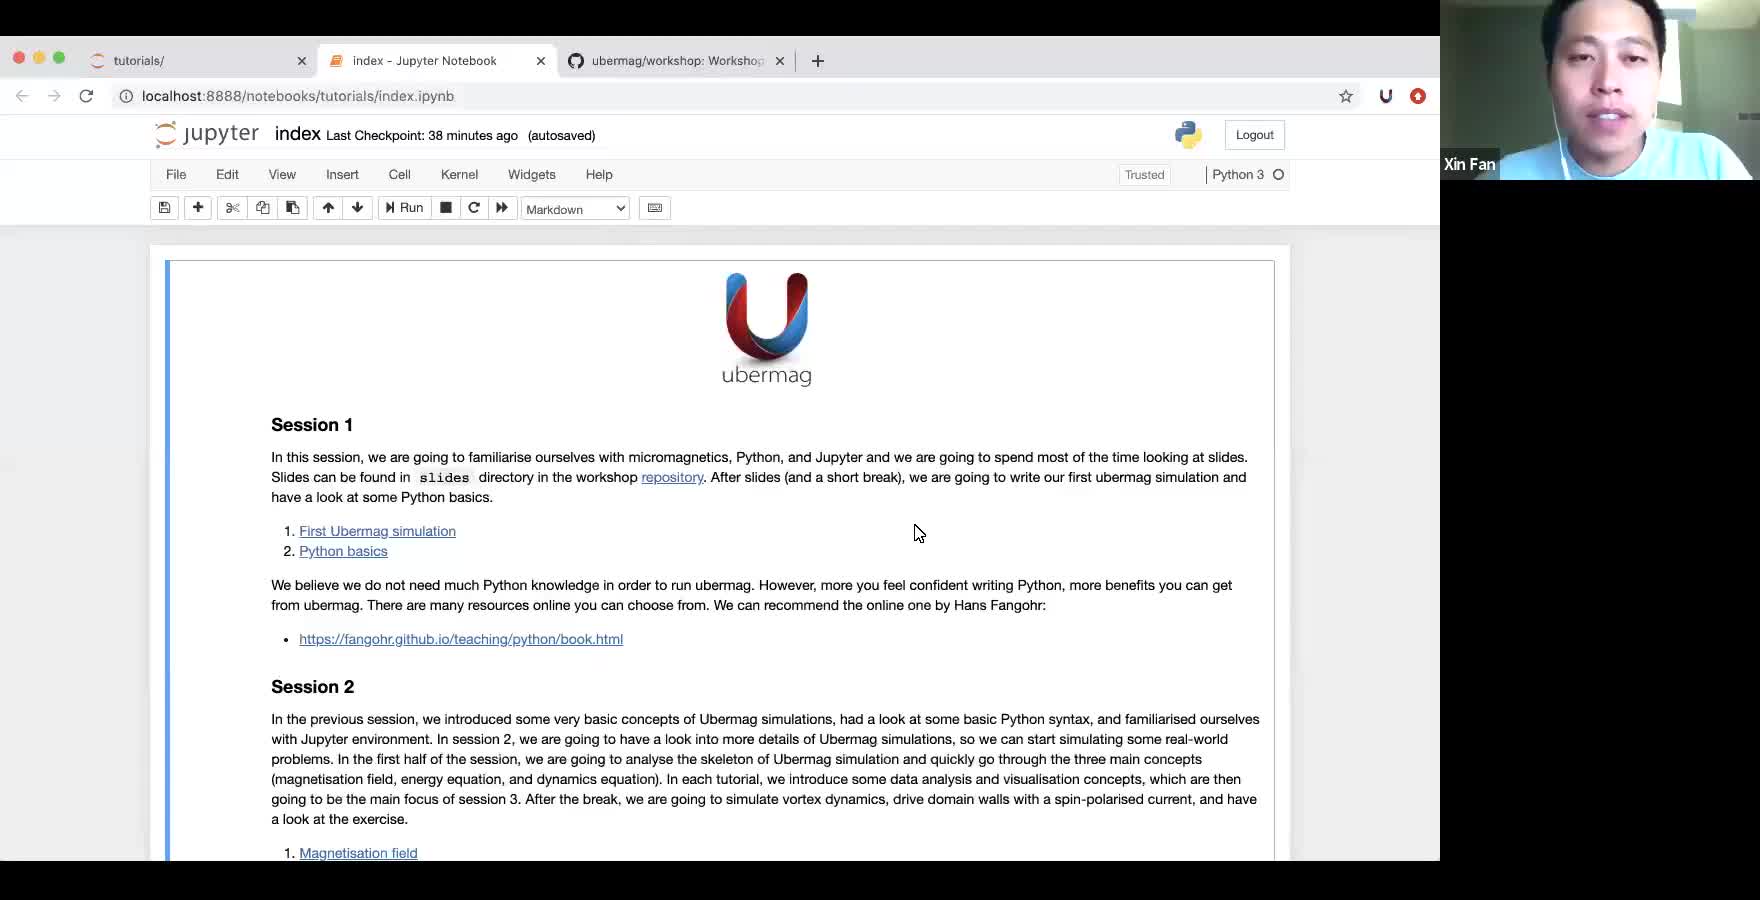Open a new browser tab
Image resolution: width=1760 pixels, height=900 pixels.
pyautogui.click(x=818, y=61)
